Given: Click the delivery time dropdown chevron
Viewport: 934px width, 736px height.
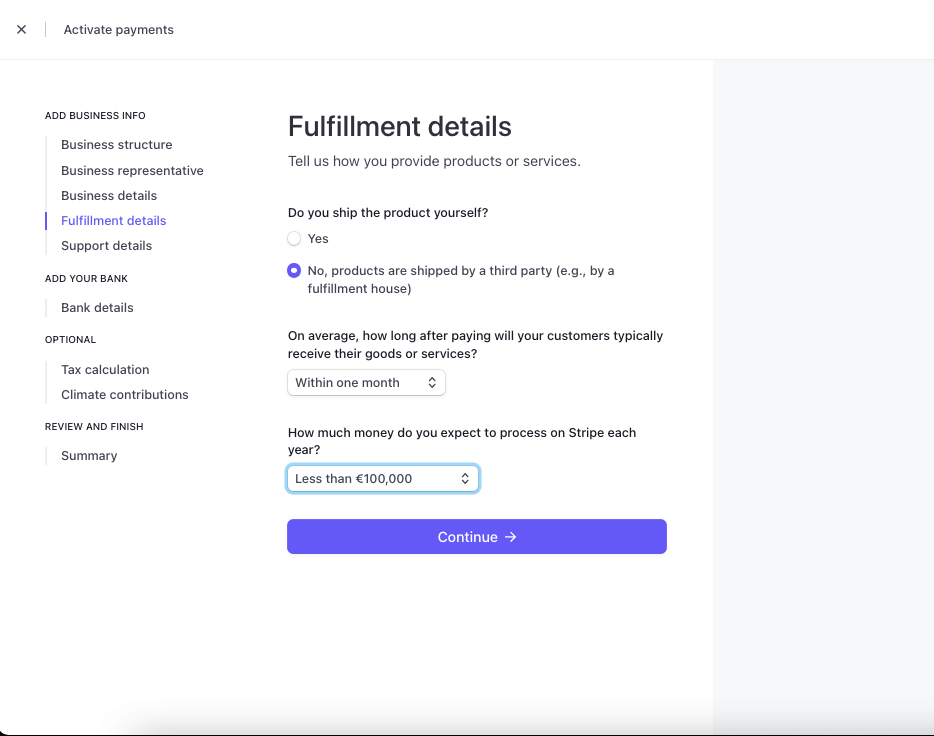Looking at the screenshot, I should [x=432, y=383].
